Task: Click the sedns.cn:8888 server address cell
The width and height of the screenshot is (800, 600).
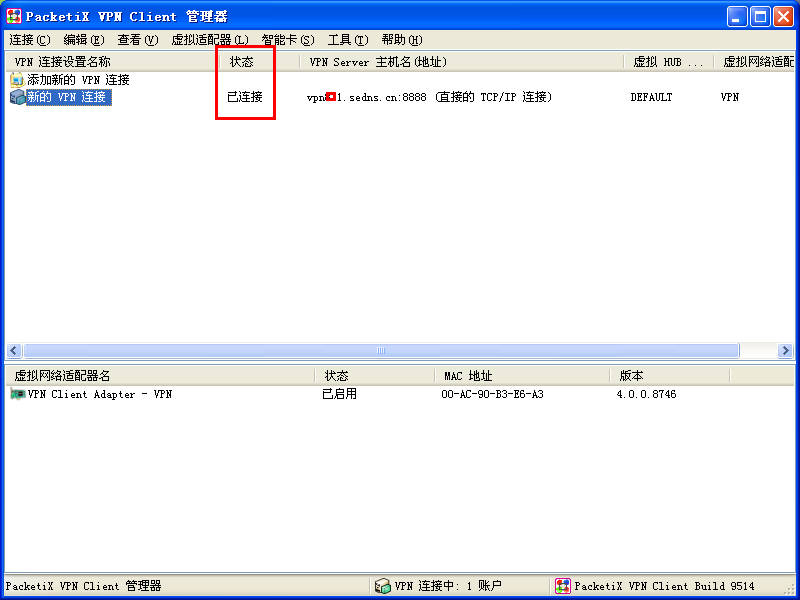Action: pyautogui.click(x=429, y=97)
